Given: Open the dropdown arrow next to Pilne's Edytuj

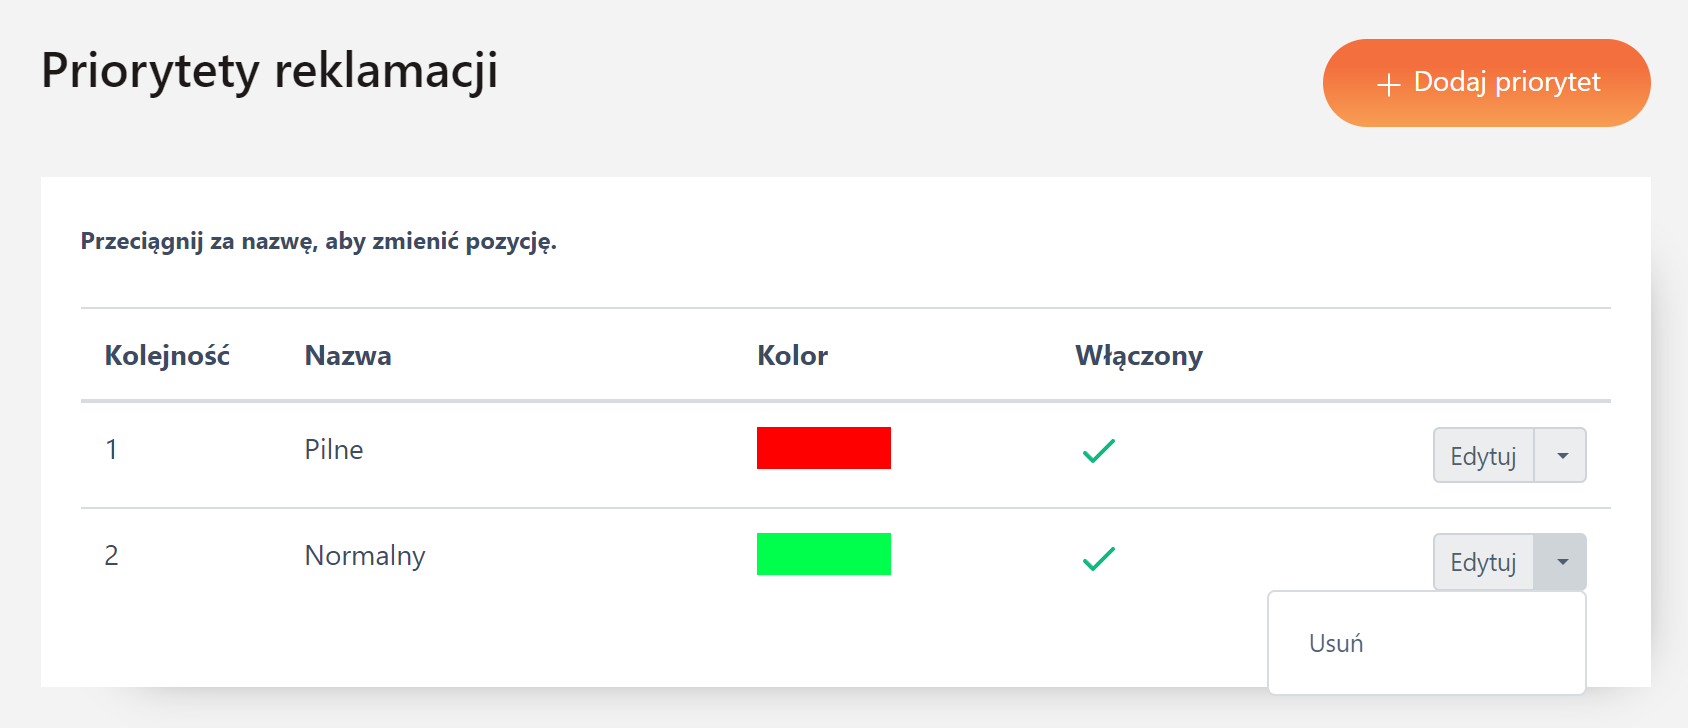Looking at the screenshot, I should (1561, 456).
